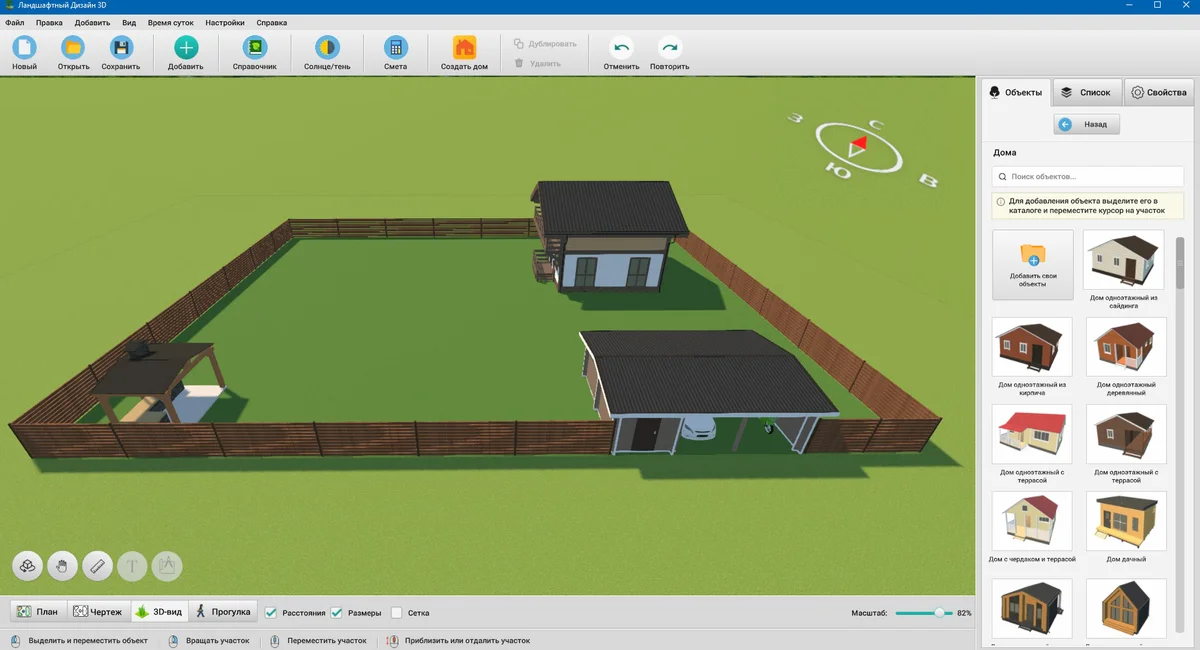Click the object catalog vertical scrollbar
The image size is (1200, 650).
click(1180, 264)
